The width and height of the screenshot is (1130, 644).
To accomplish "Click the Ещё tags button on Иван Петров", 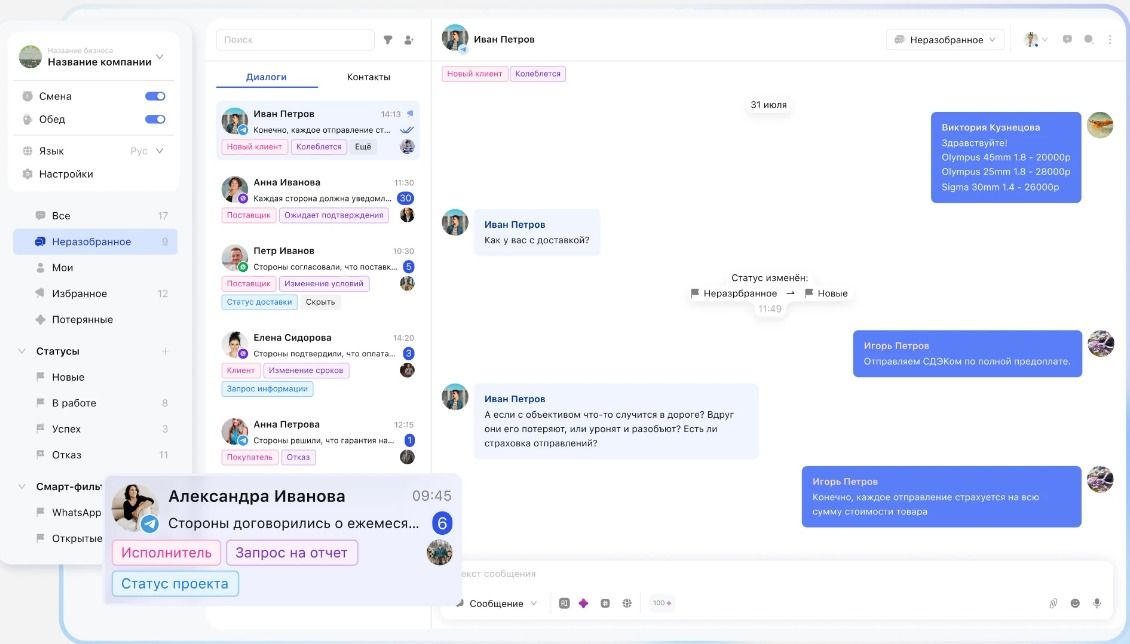I will click(363, 147).
